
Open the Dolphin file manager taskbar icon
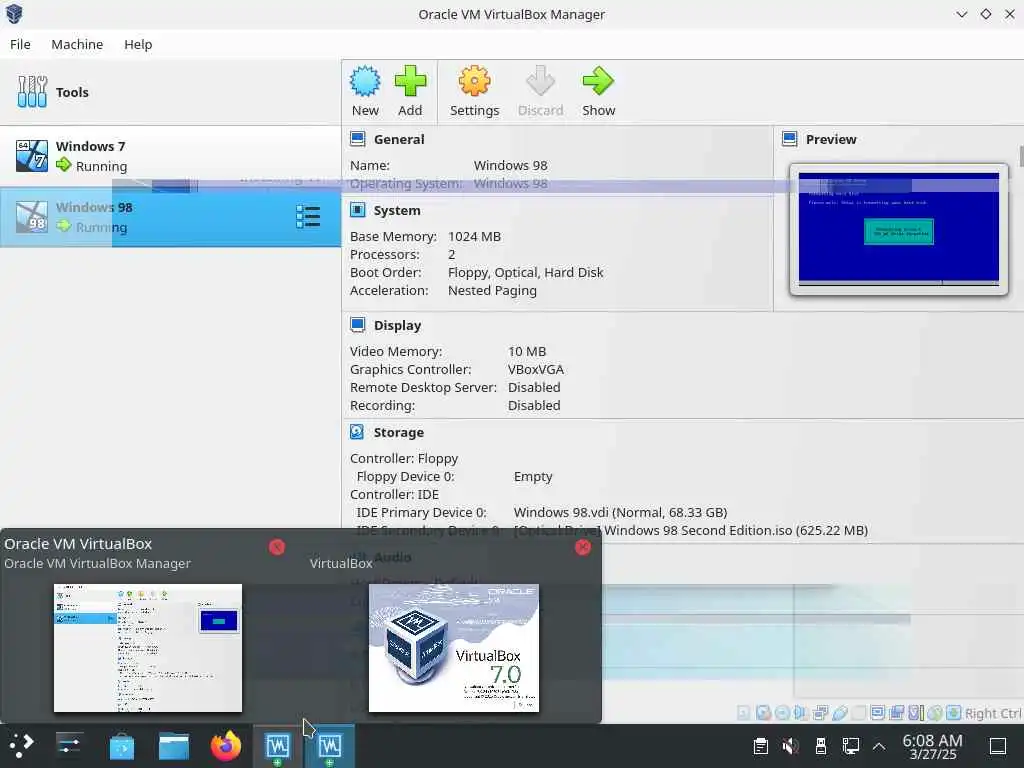tap(174, 746)
